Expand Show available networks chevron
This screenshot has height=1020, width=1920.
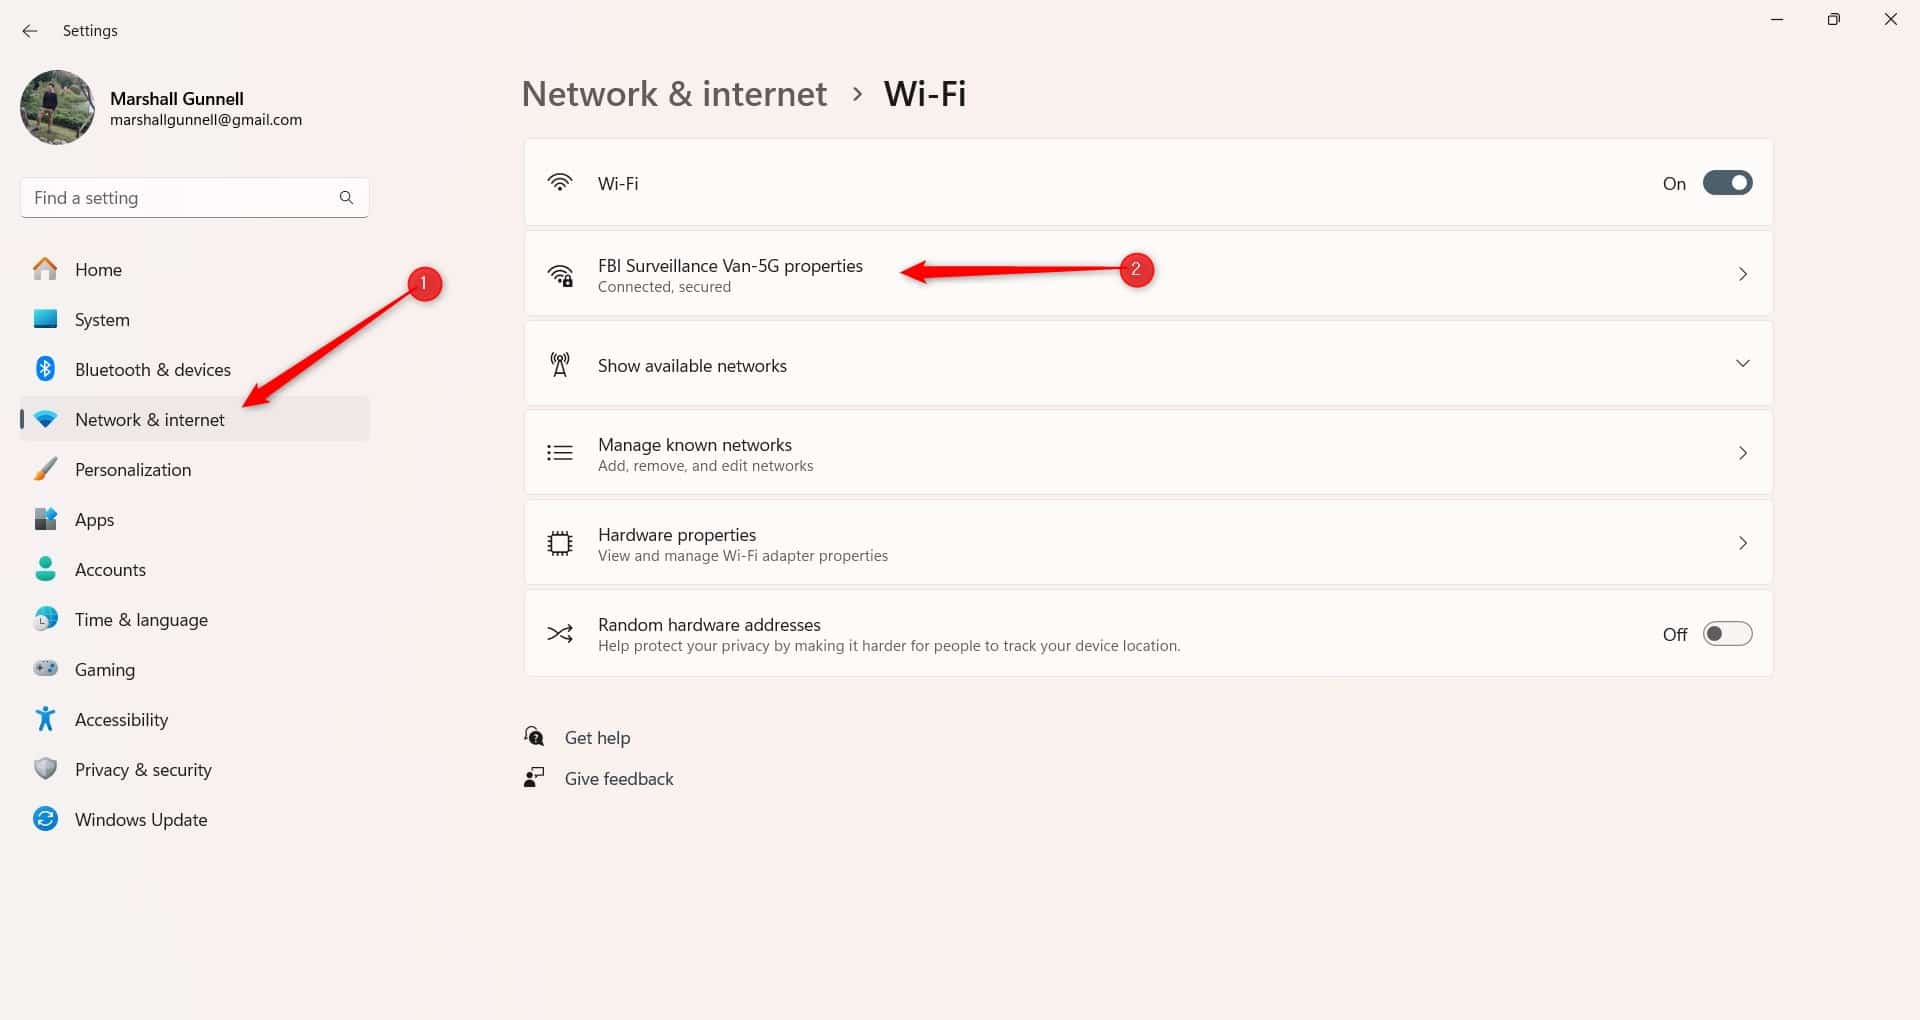(1742, 363)
